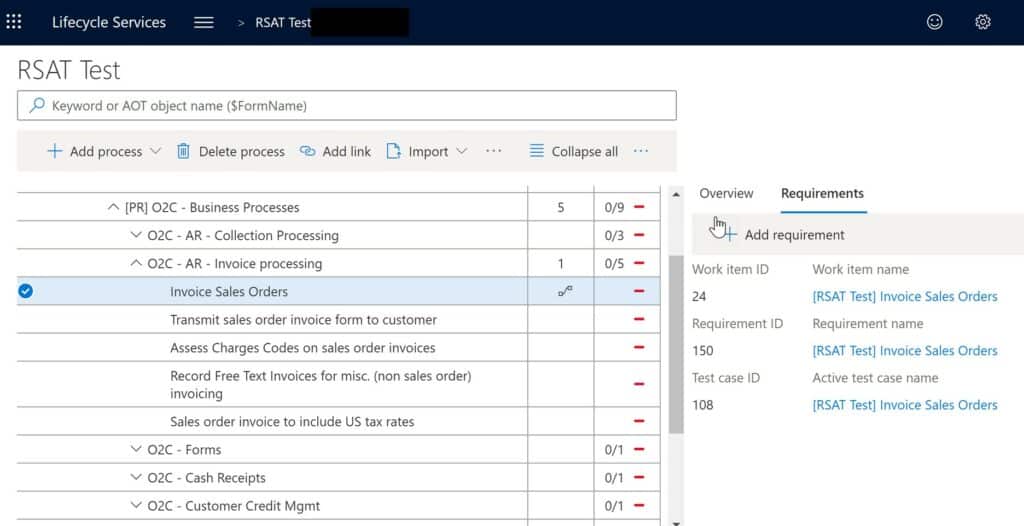
Task: Click the 0/5 count in Invoice processing row
Action: (614, 264)
